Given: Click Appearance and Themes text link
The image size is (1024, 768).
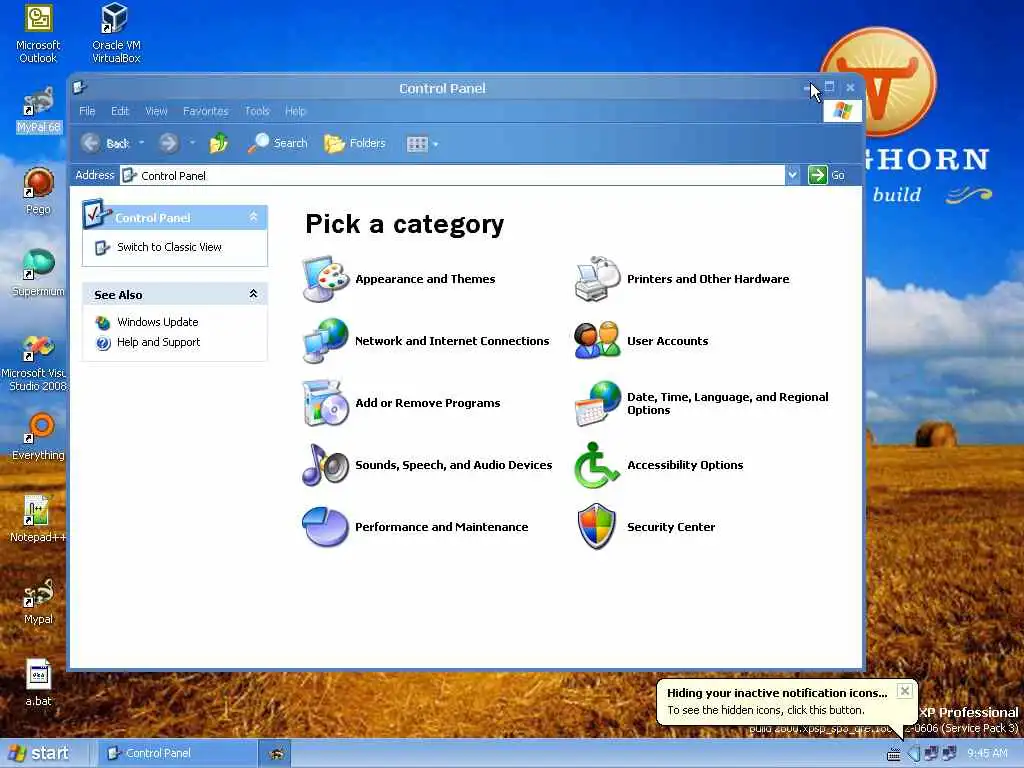Looking at the screenshot, I should (425, 279).
